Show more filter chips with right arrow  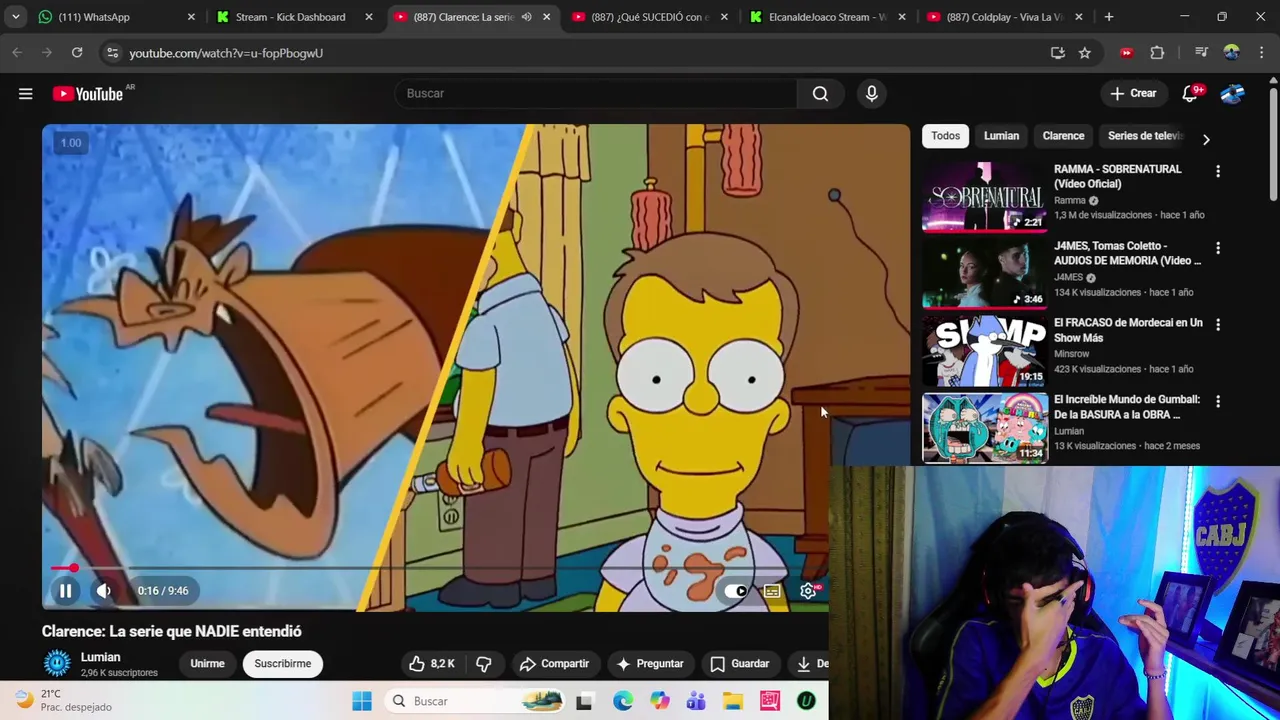click(x=1206, y=139)
